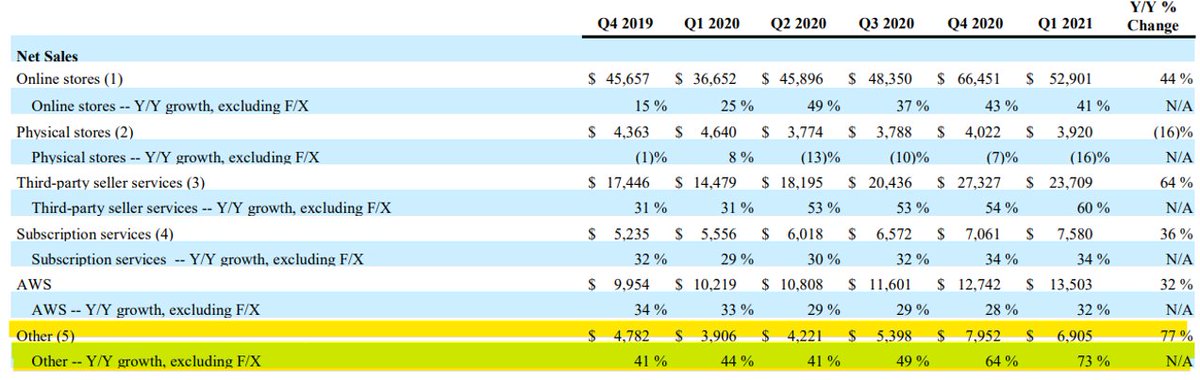Select the Physical stores (2) row label

tap(75, 131)
